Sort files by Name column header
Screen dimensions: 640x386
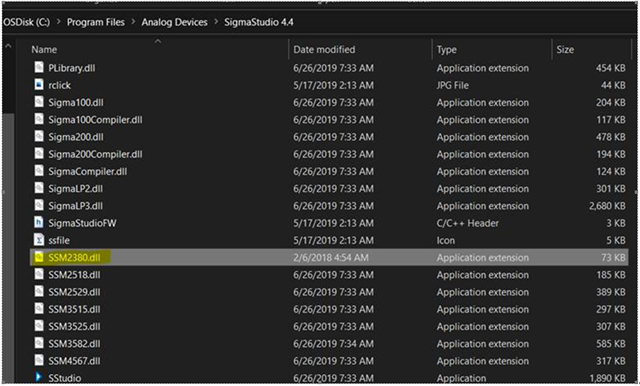(44, 49)
